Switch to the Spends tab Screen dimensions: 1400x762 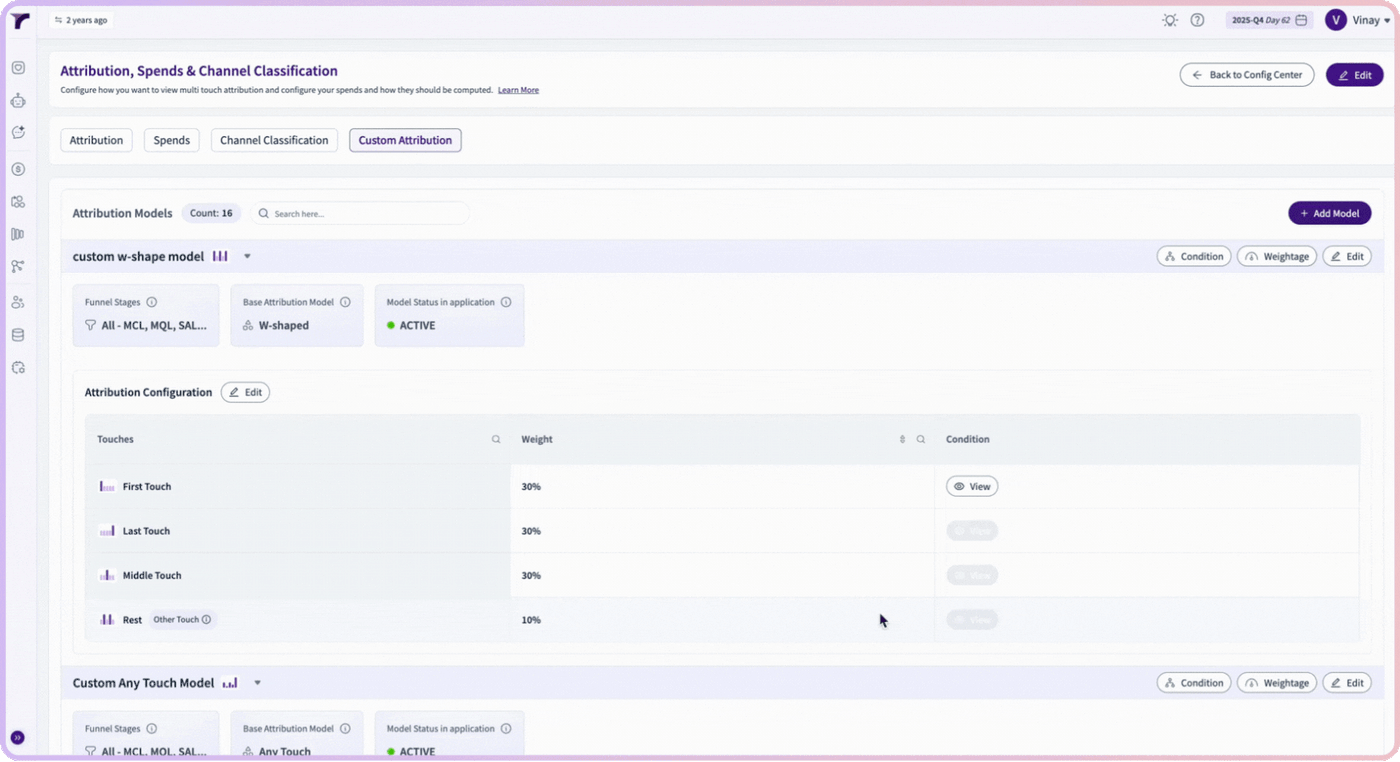pos(172,140)
